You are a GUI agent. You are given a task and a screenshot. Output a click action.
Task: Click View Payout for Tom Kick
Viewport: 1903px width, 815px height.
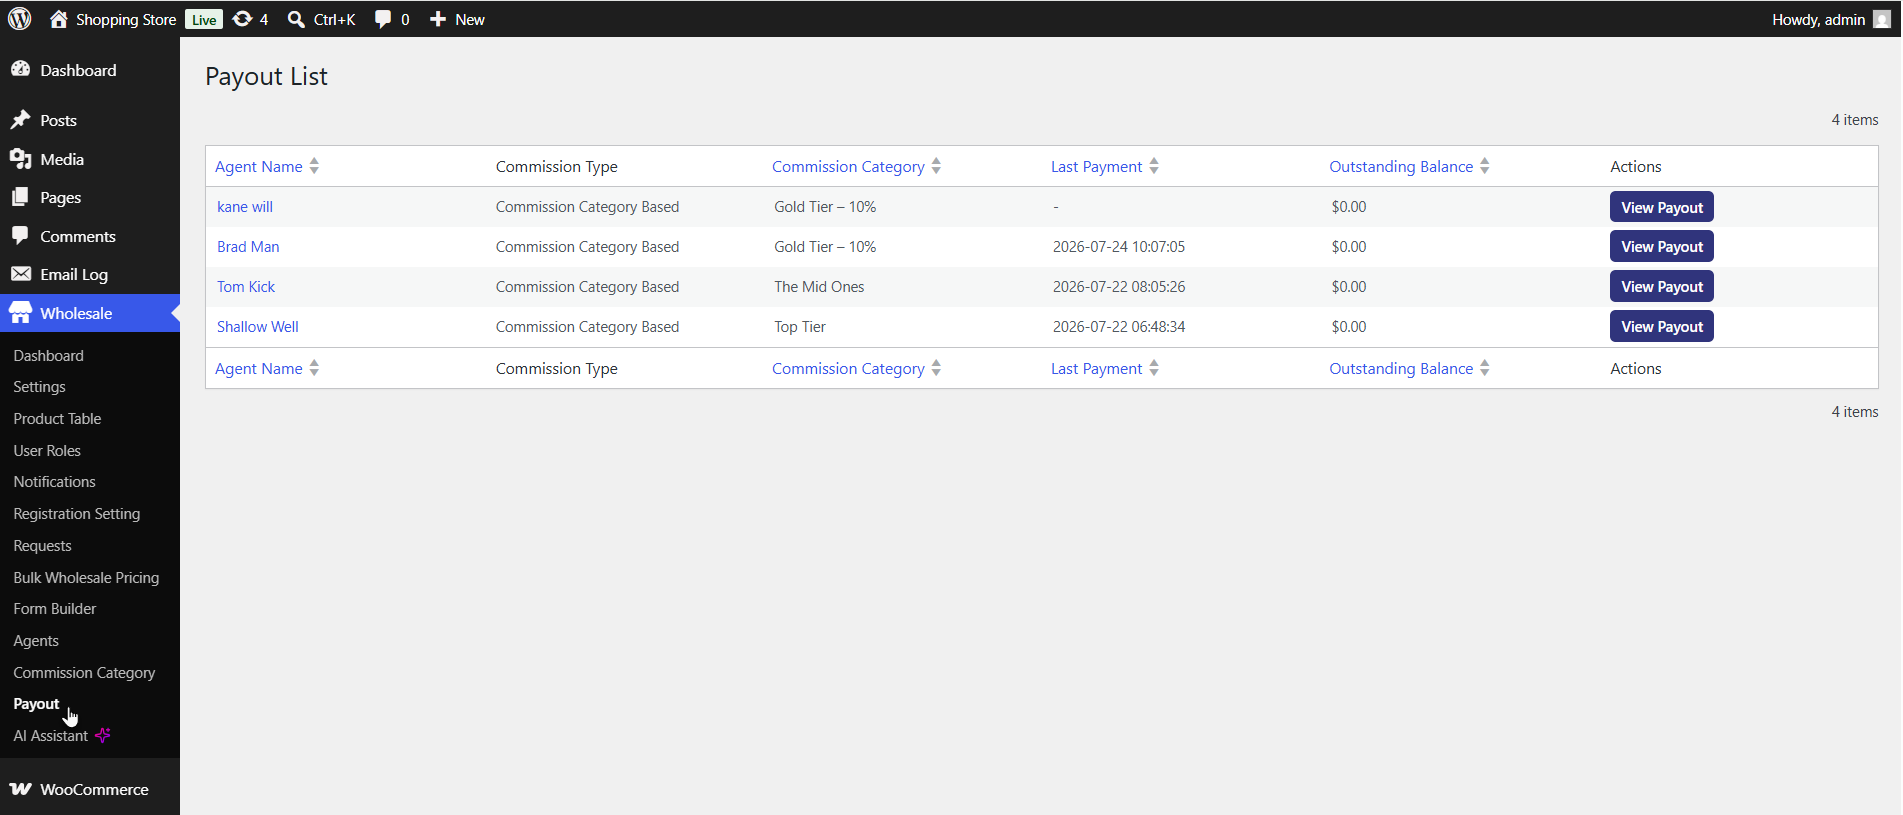coord(1661,286)
